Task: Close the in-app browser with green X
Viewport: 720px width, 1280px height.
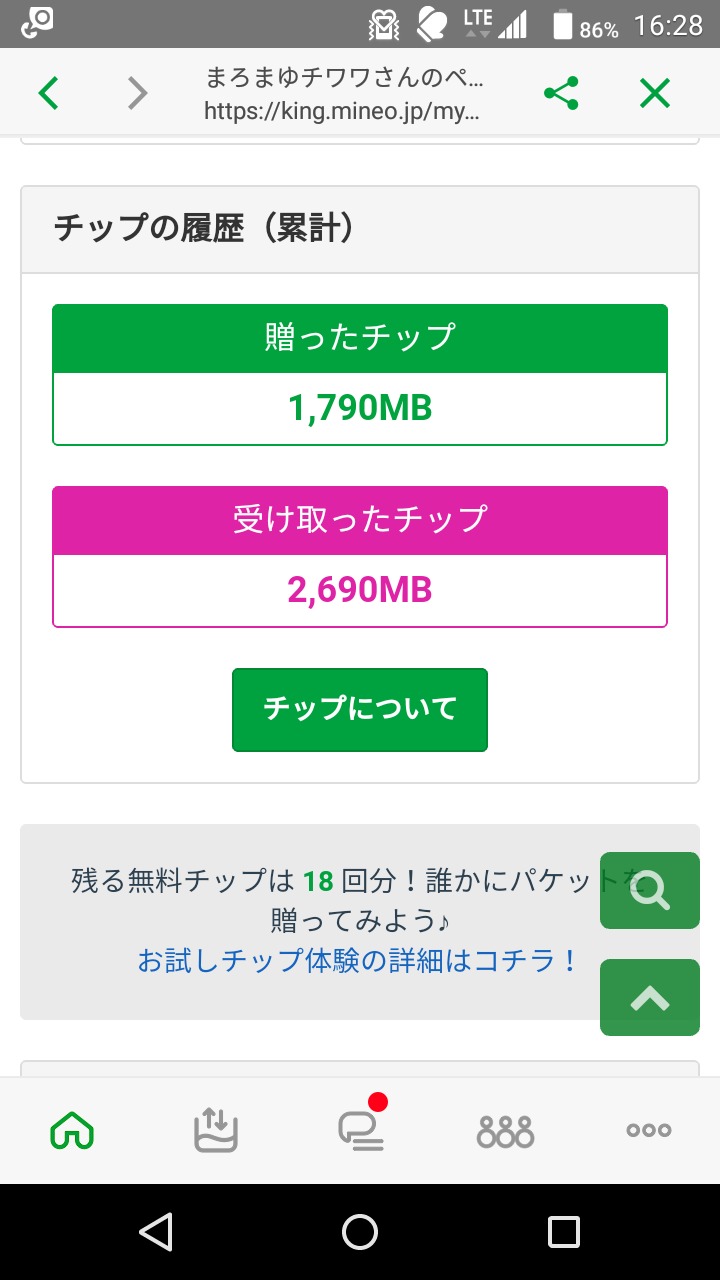Action: point(654,93)
